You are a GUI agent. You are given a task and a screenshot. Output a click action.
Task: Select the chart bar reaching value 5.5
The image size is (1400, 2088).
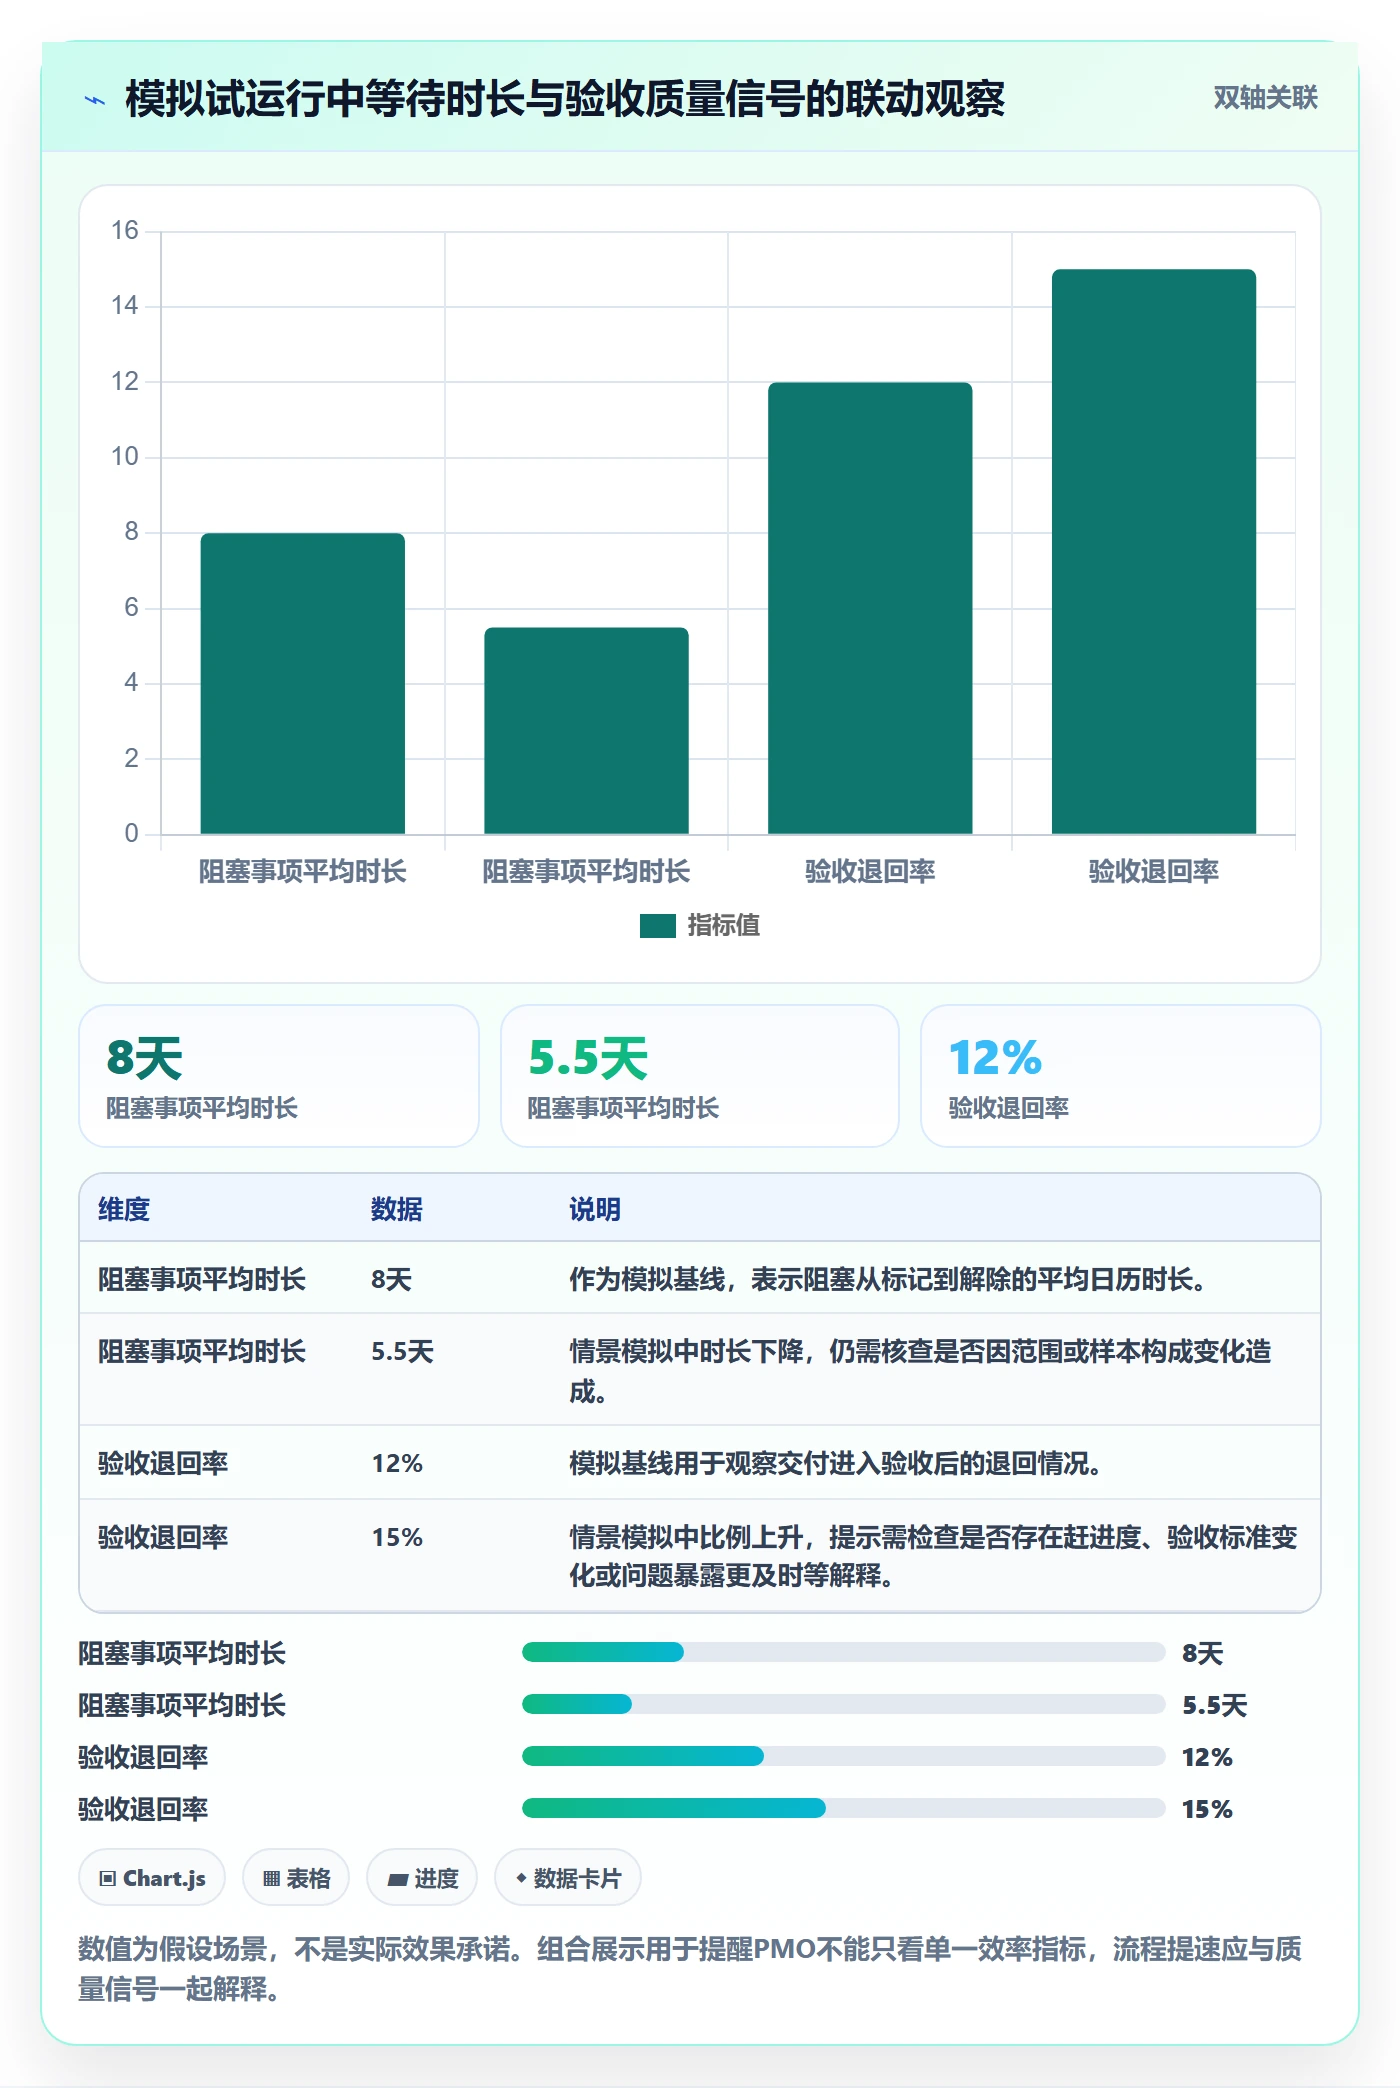tap(587, 731)
